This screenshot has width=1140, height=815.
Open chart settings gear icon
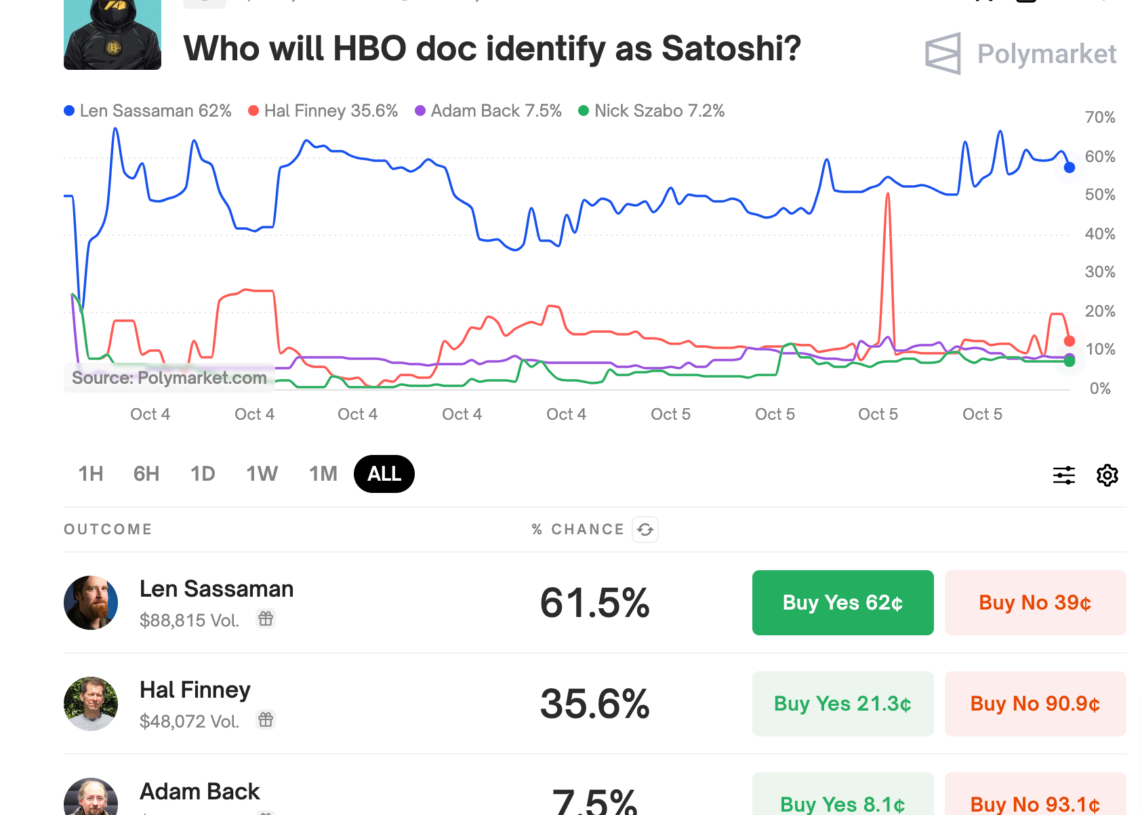point(1107,475)
